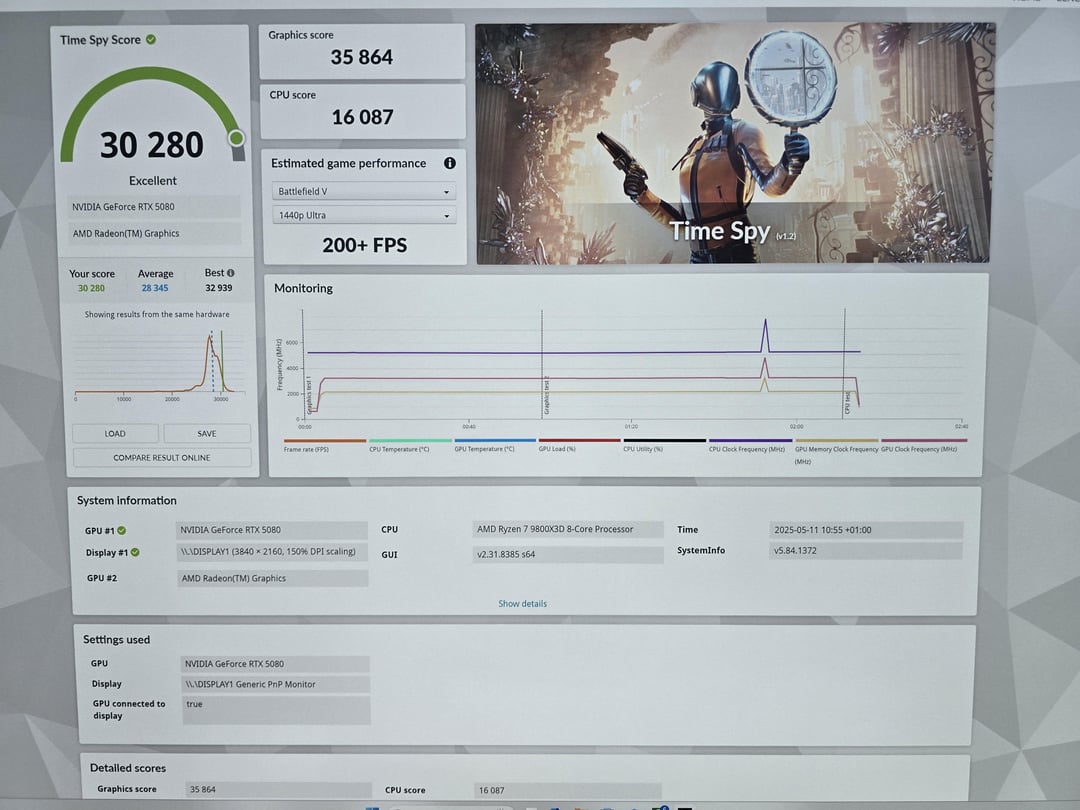The width and height of the screenshot is (1080, 810).
Task: Click the green verified check beside Time Spy Score
Action: (151, 39)
